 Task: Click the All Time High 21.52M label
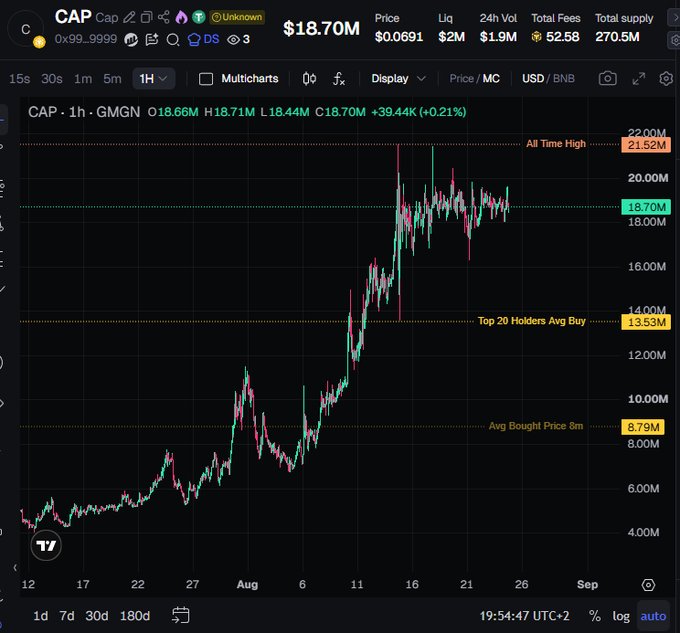[556, 144]
